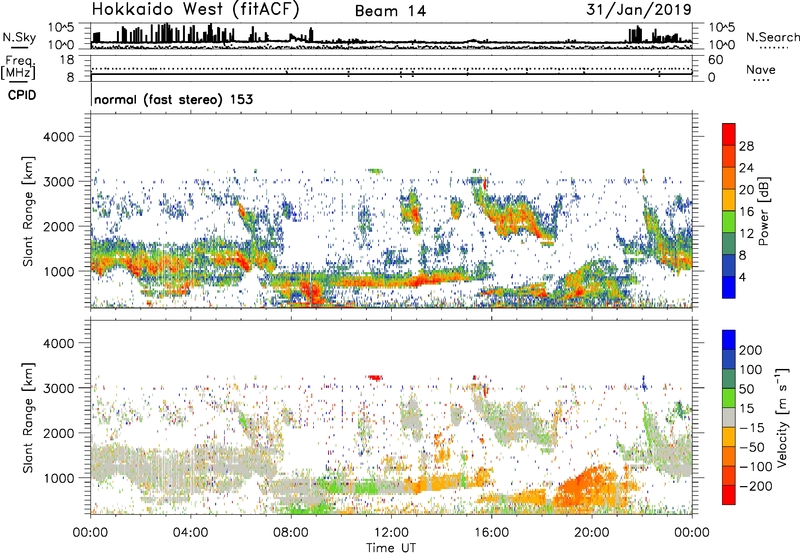Click the "Slant Range [km]" label of velocity panel
Viewport: 800px width, 554px height.
(x=28, y=418)
